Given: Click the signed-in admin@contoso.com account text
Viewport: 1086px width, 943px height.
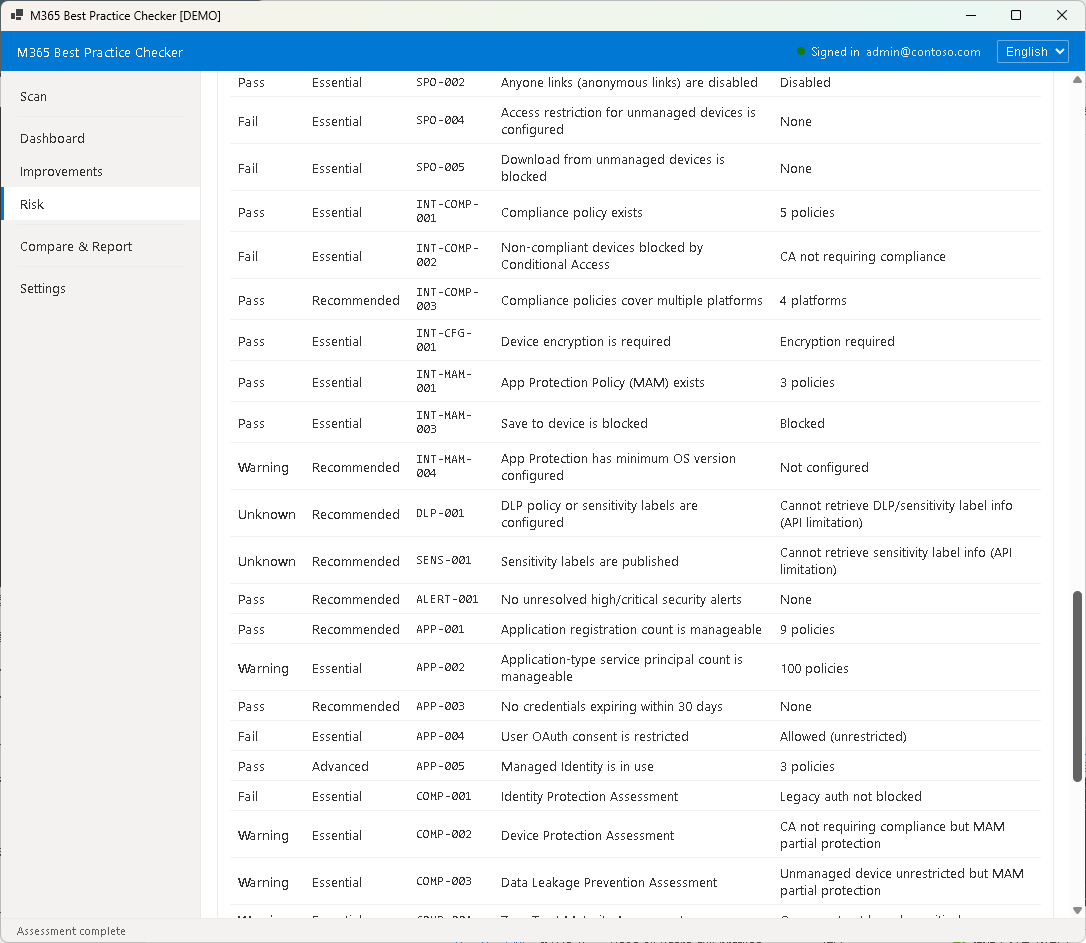Looking at the screenshot, I should 923,52.
